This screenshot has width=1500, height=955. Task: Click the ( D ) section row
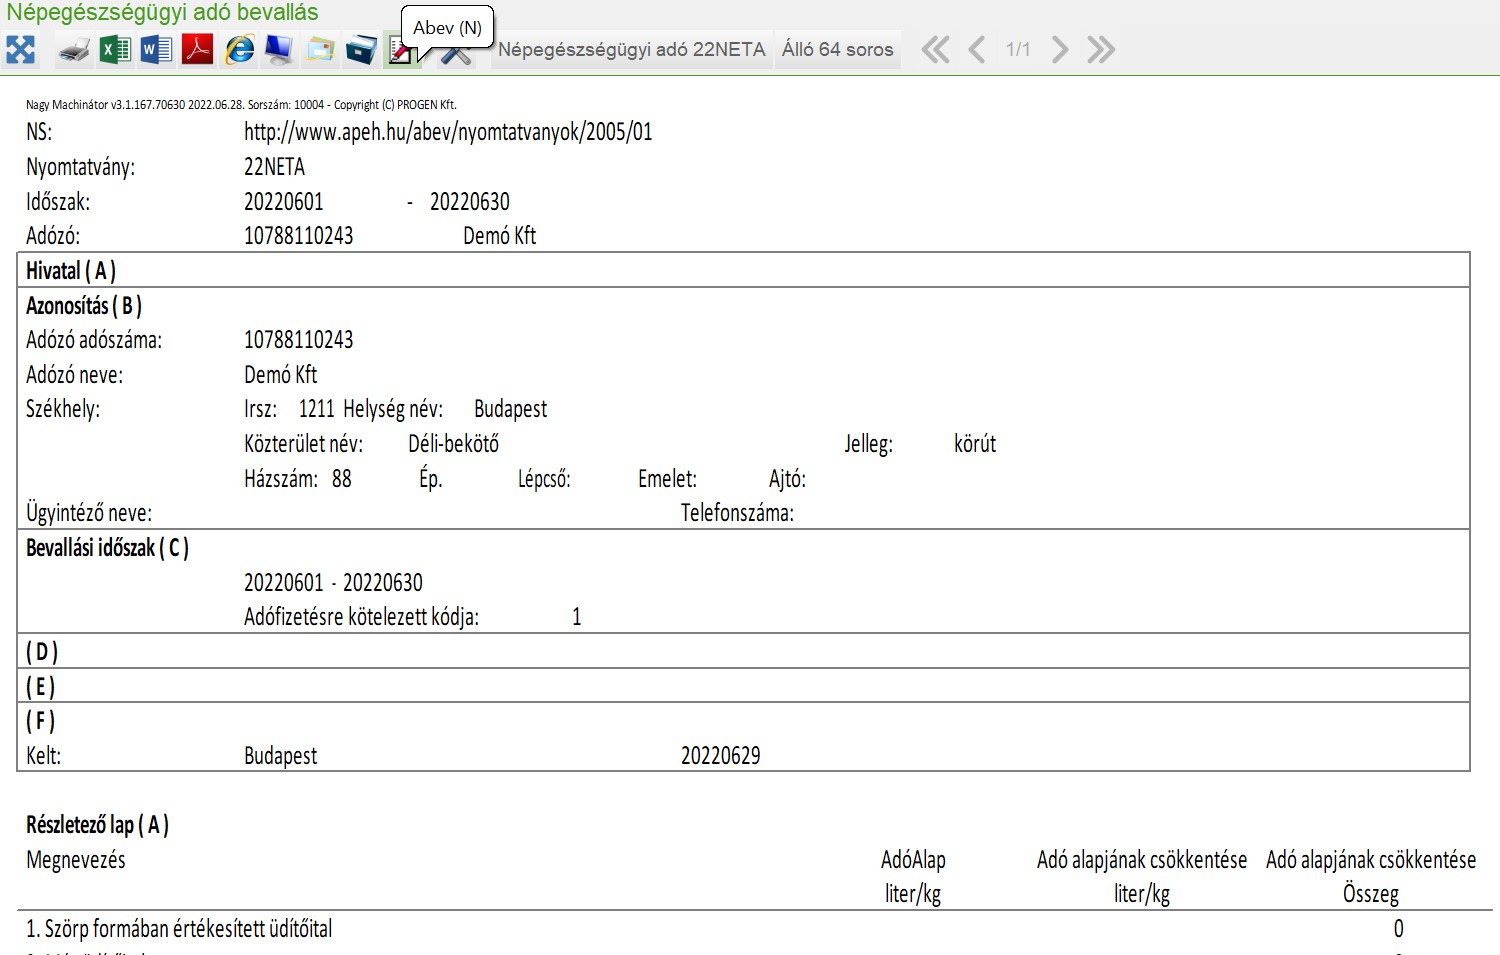743,651
